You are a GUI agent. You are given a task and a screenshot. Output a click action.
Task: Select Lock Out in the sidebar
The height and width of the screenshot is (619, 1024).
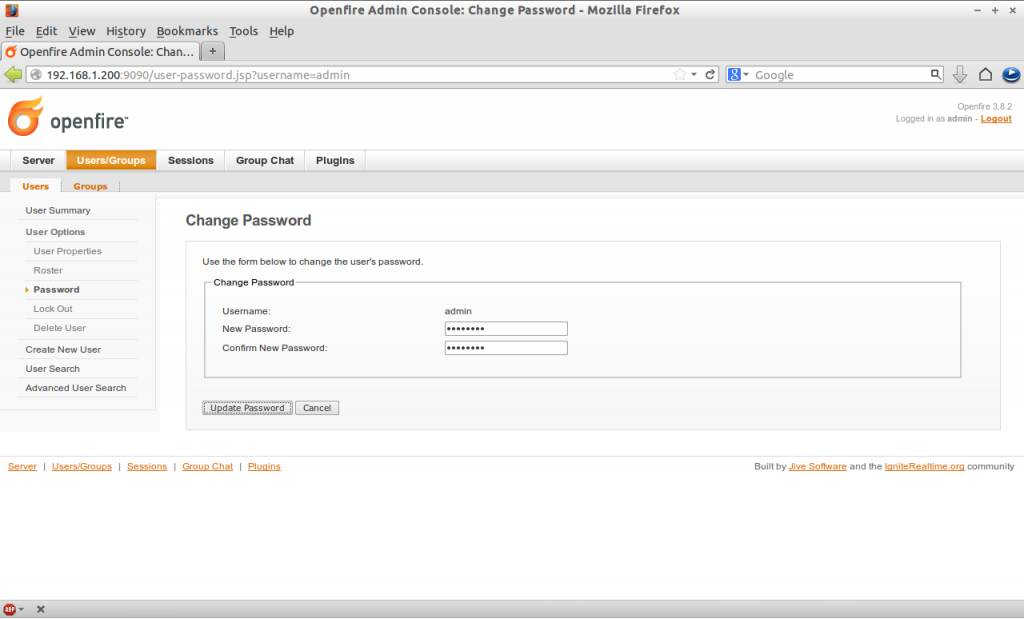pos(53,309)
